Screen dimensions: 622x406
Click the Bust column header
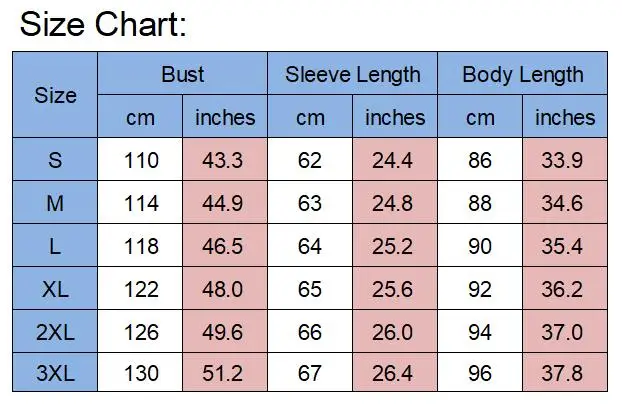(x=182, y=73)
